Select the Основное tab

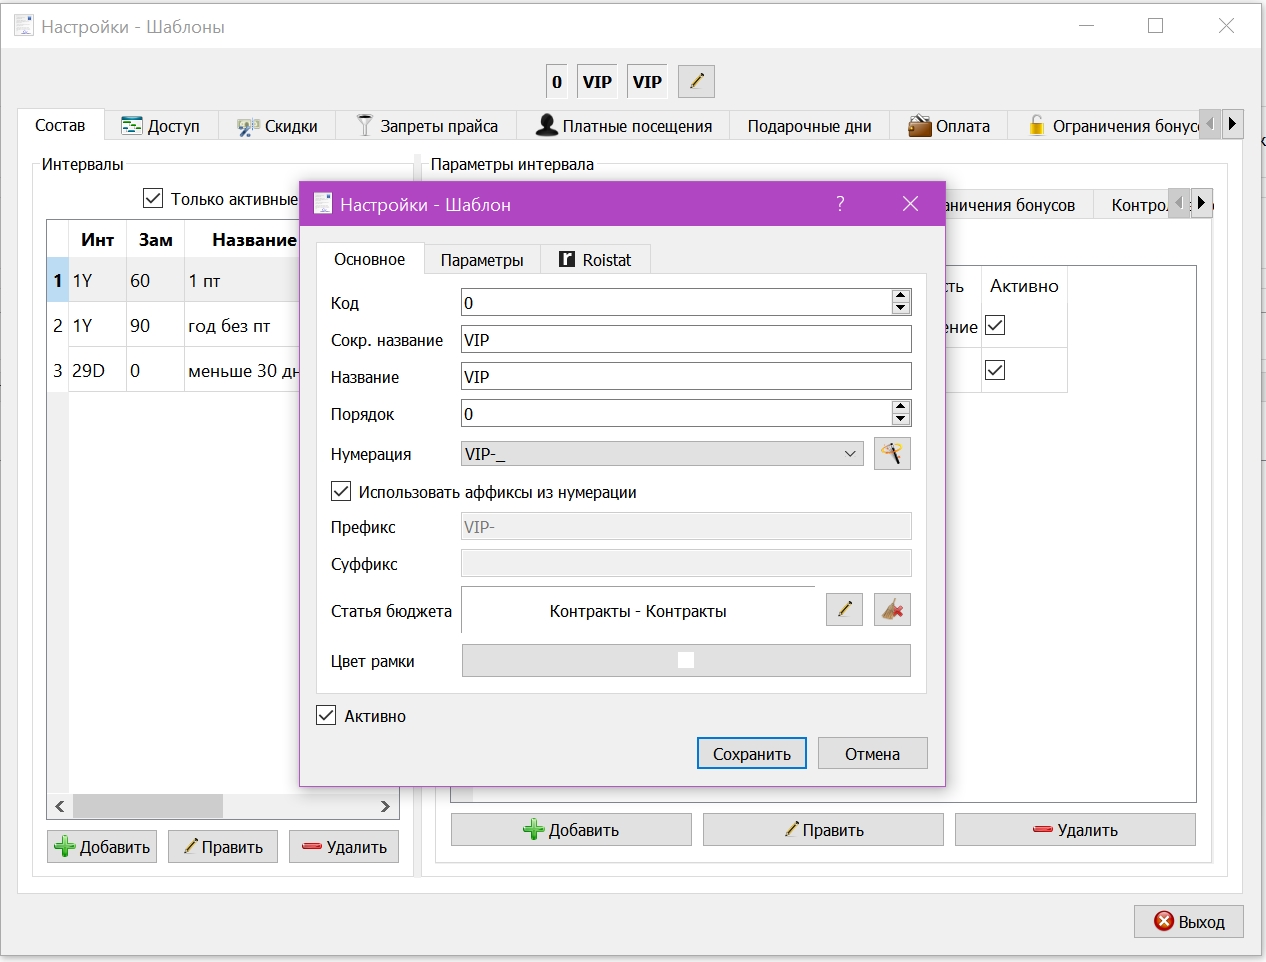click(370, 259)
